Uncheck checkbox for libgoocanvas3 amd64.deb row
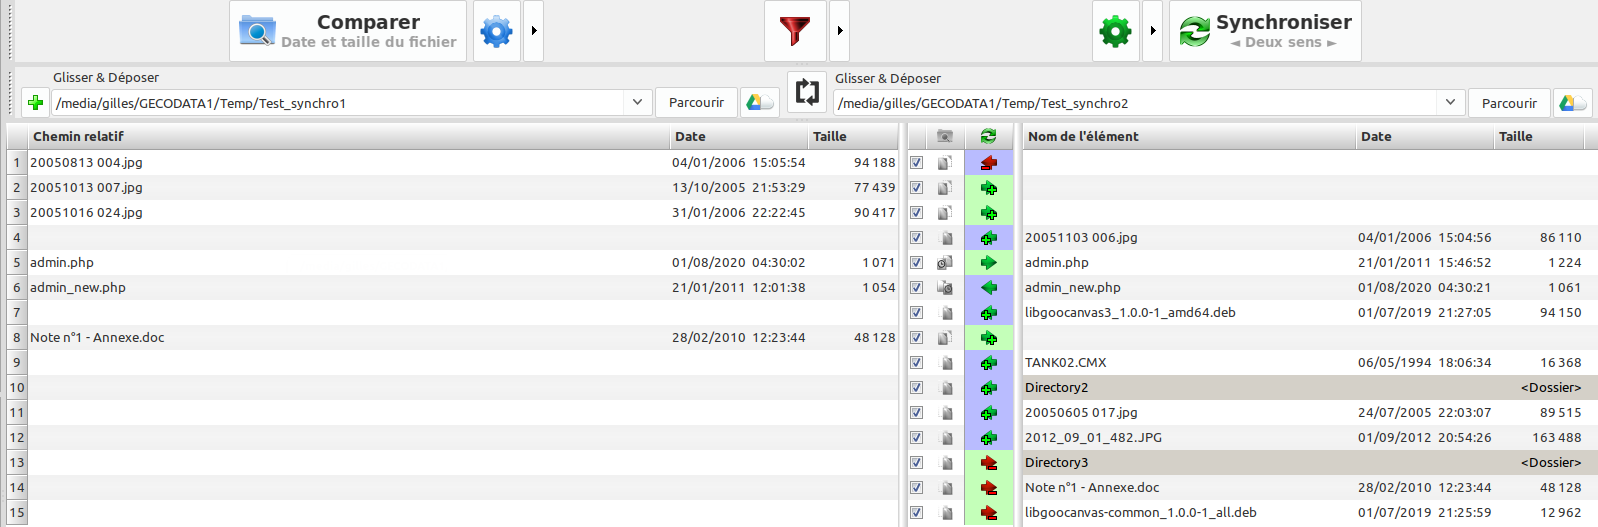Screen dimensions: 1598x527 (x=916, y=313)
